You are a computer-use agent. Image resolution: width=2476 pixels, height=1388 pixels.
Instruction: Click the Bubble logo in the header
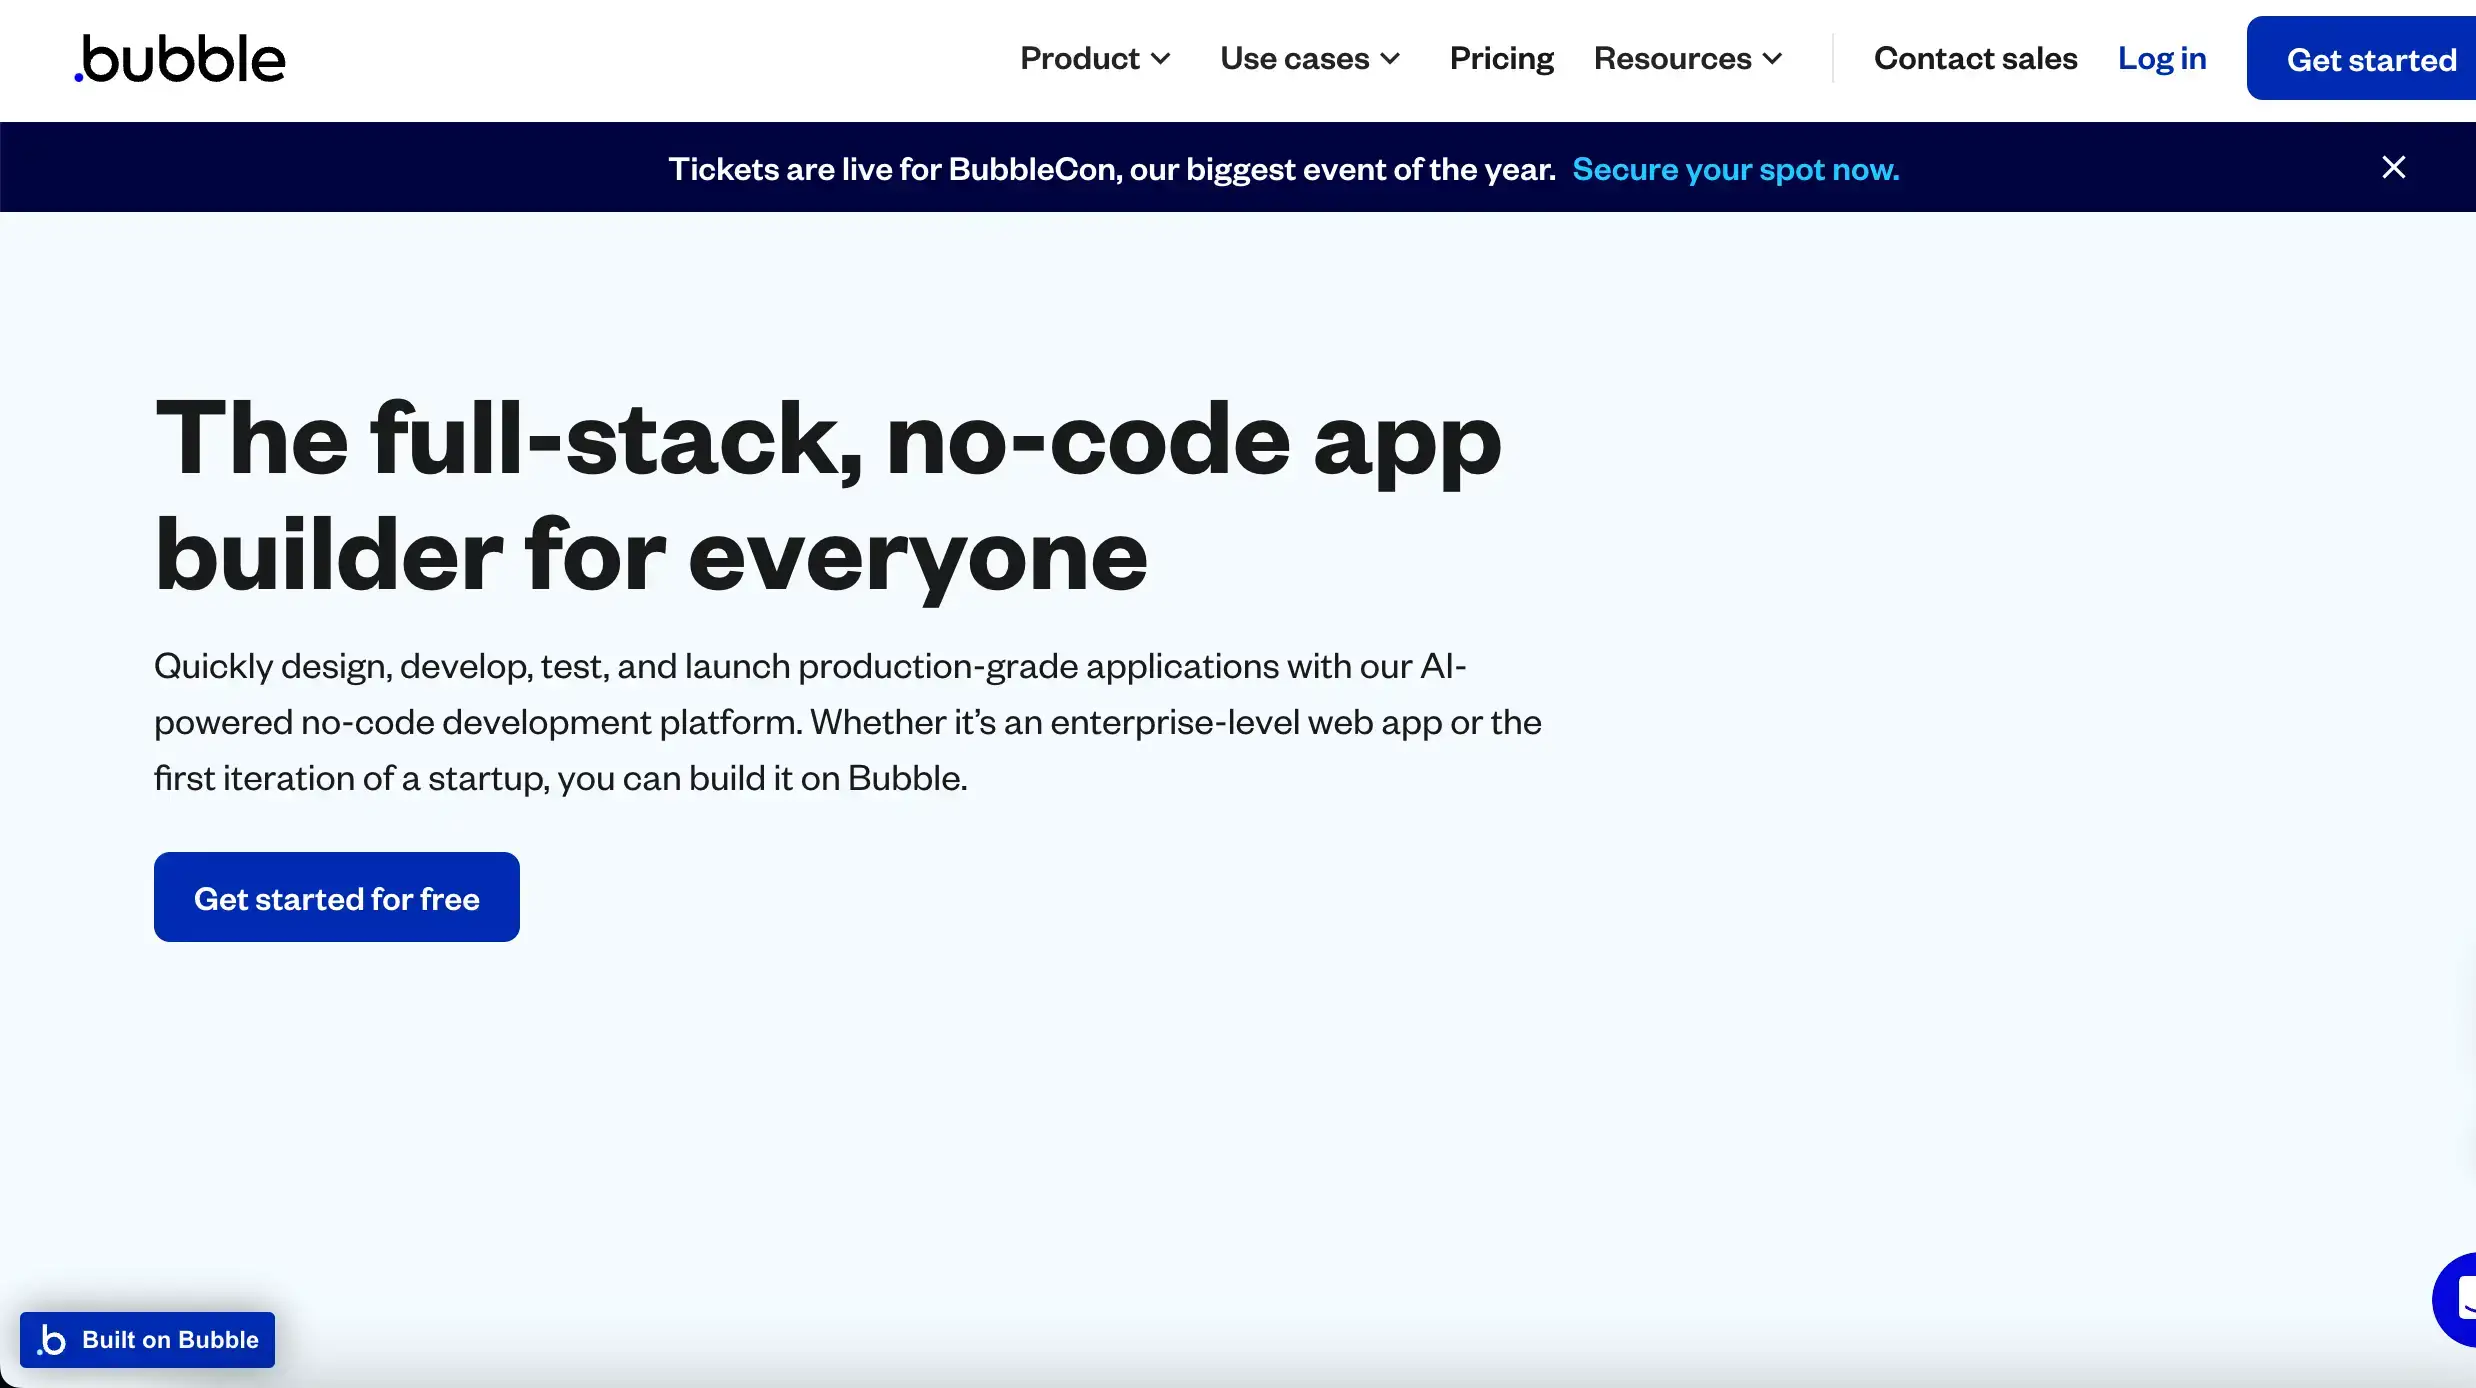180,59
